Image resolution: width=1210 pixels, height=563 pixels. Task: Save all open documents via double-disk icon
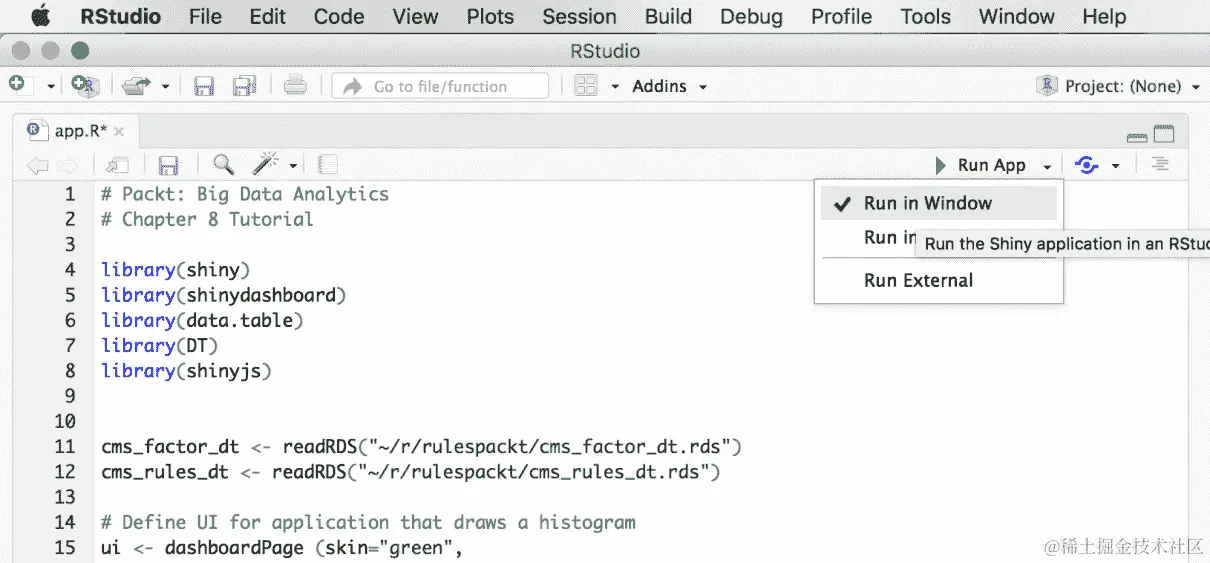coord(245,86)
